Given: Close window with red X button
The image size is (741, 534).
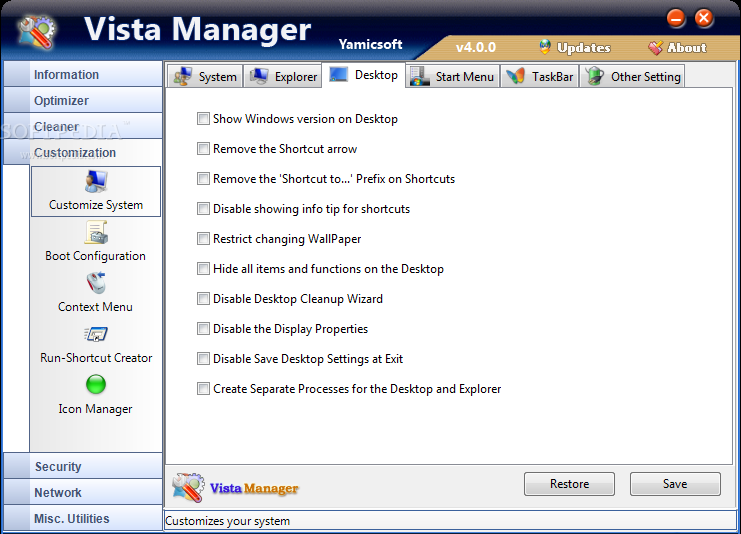Looking at the screenshot, I should [x=704, y=18].
